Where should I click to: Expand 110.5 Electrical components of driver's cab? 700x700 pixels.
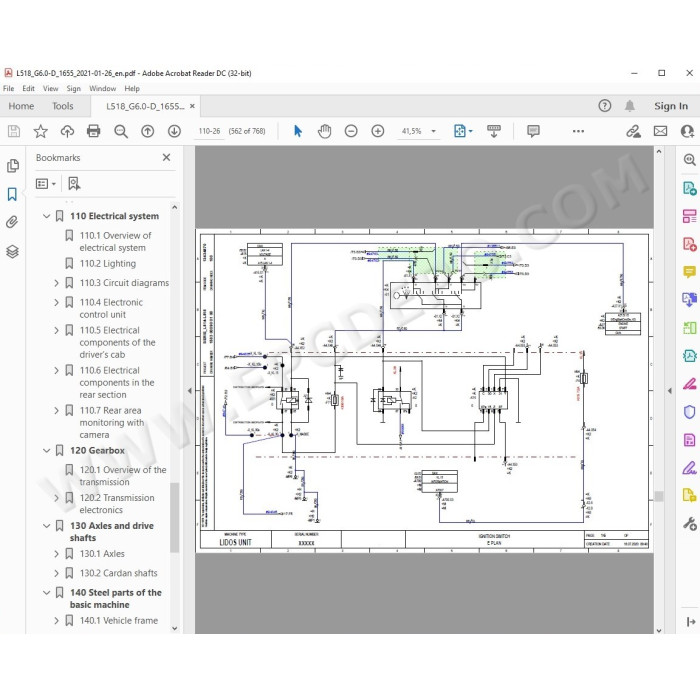(x=56, y=330)
